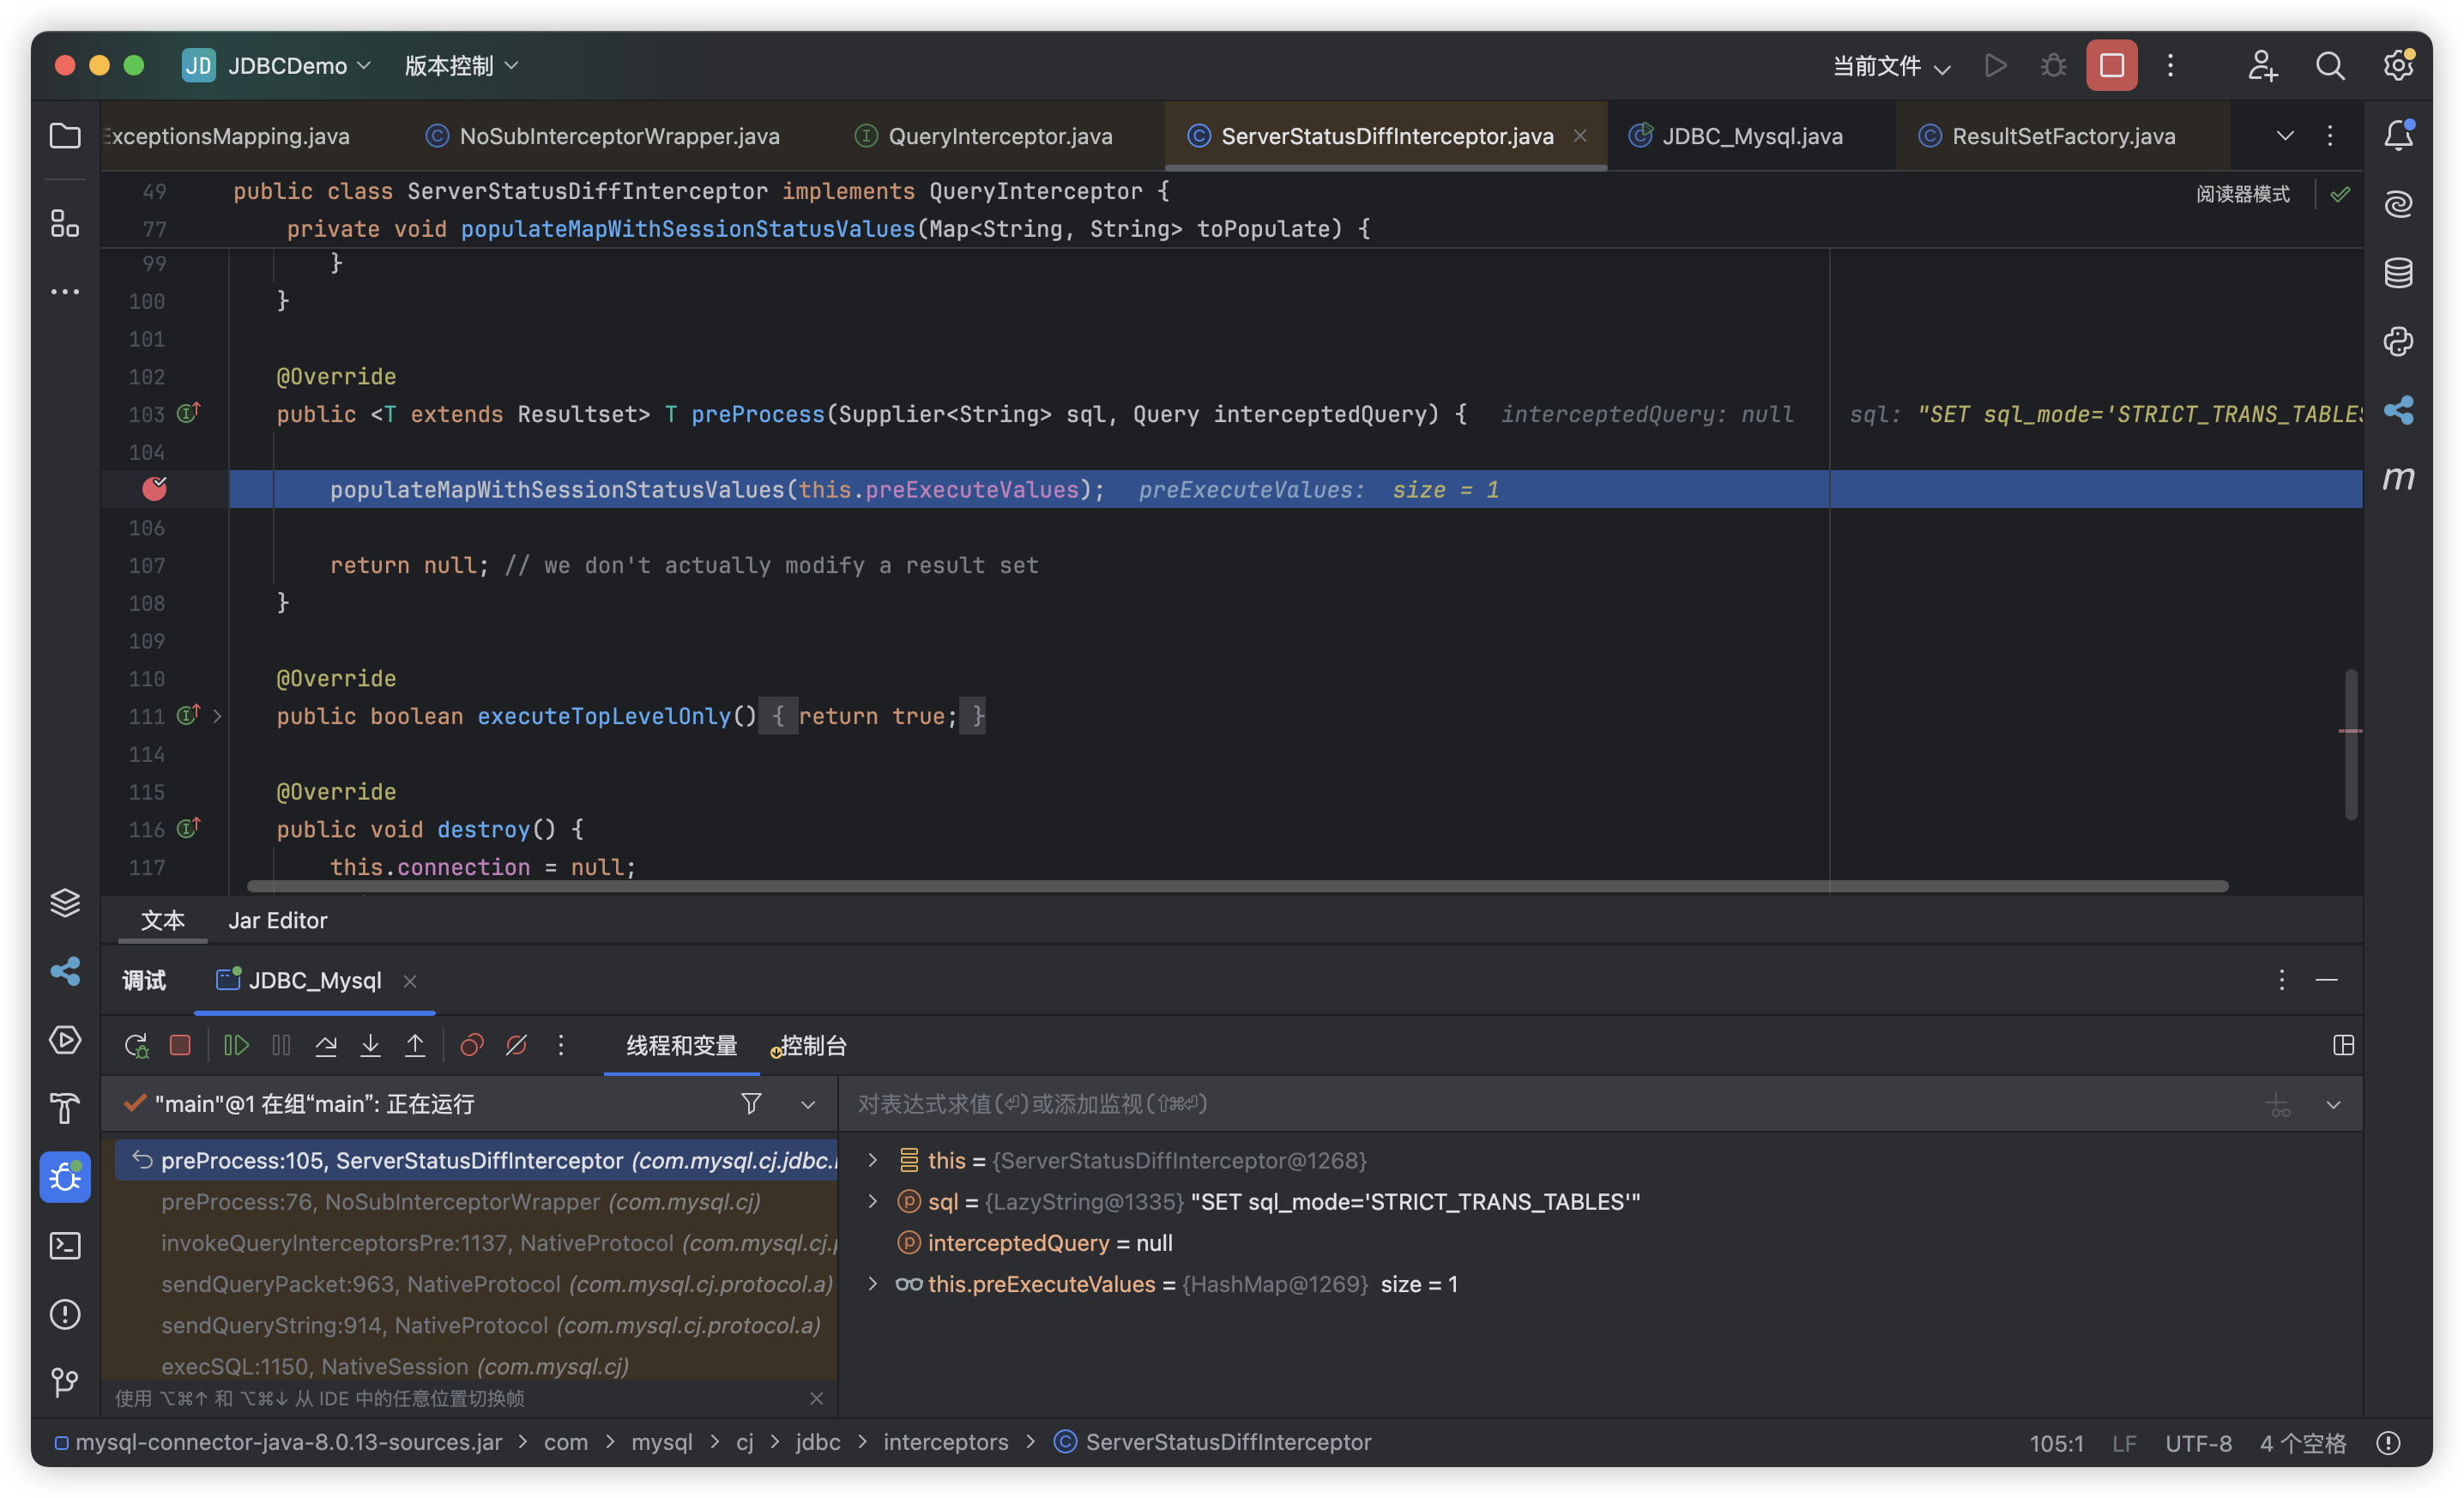Open the frames filter funnel icon
The image size is (2464, 1498).
[751, 1103]
